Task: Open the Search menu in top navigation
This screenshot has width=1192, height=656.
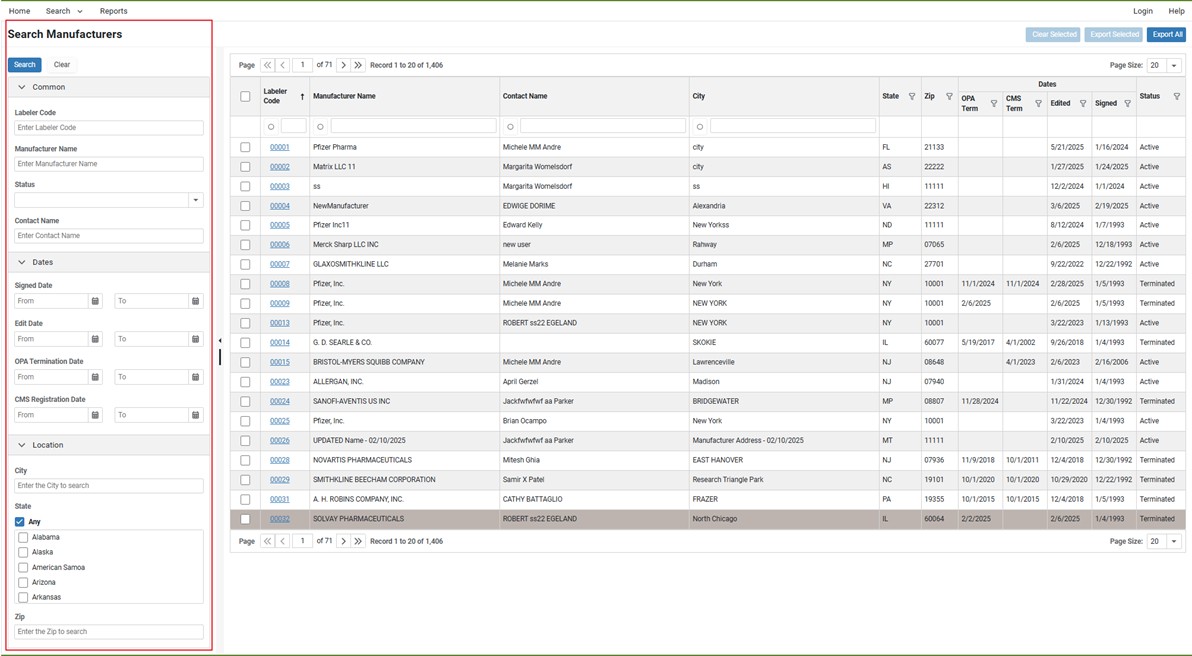Action: (64, 11)
